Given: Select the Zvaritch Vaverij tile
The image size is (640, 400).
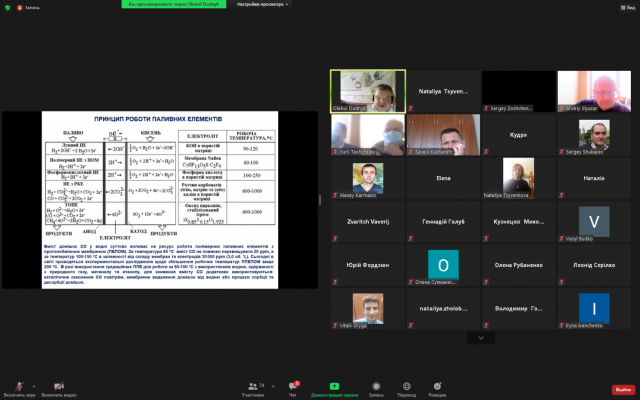Looking at the screenshot, I should pos(368,222).
